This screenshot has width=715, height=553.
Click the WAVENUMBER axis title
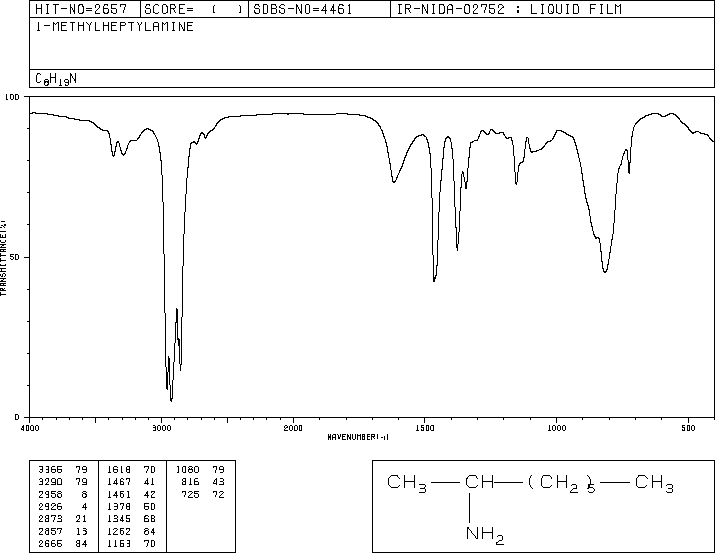(358, 437)
